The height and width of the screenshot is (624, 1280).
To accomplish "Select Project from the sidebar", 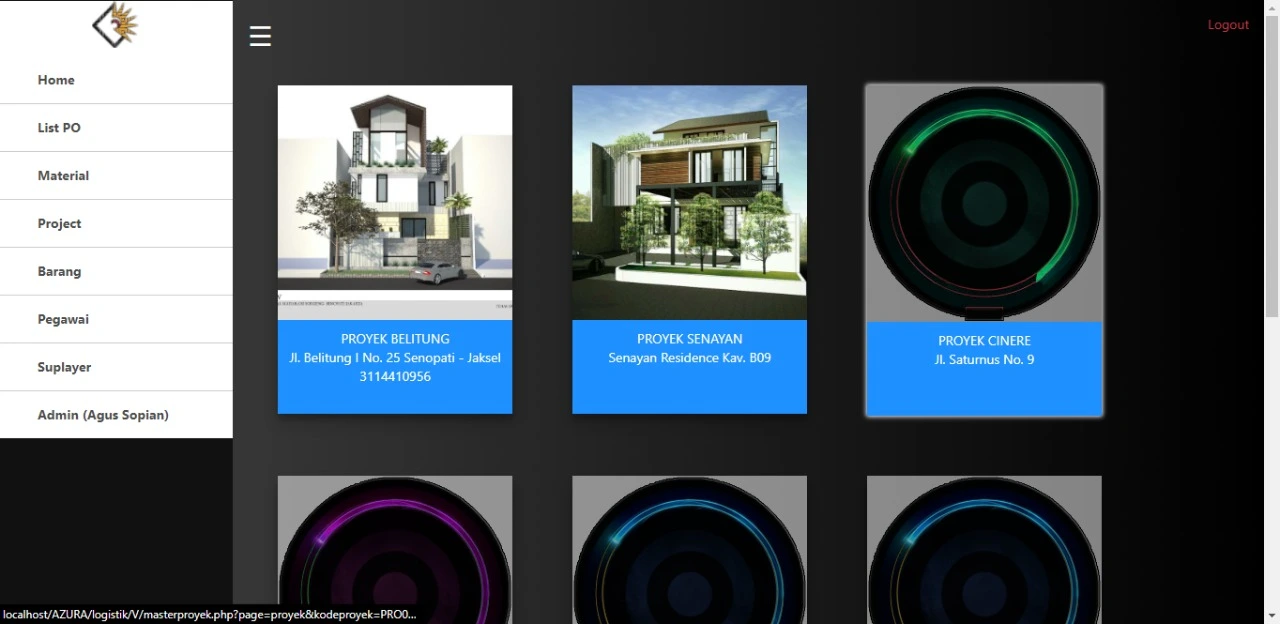I will [59, 224].
